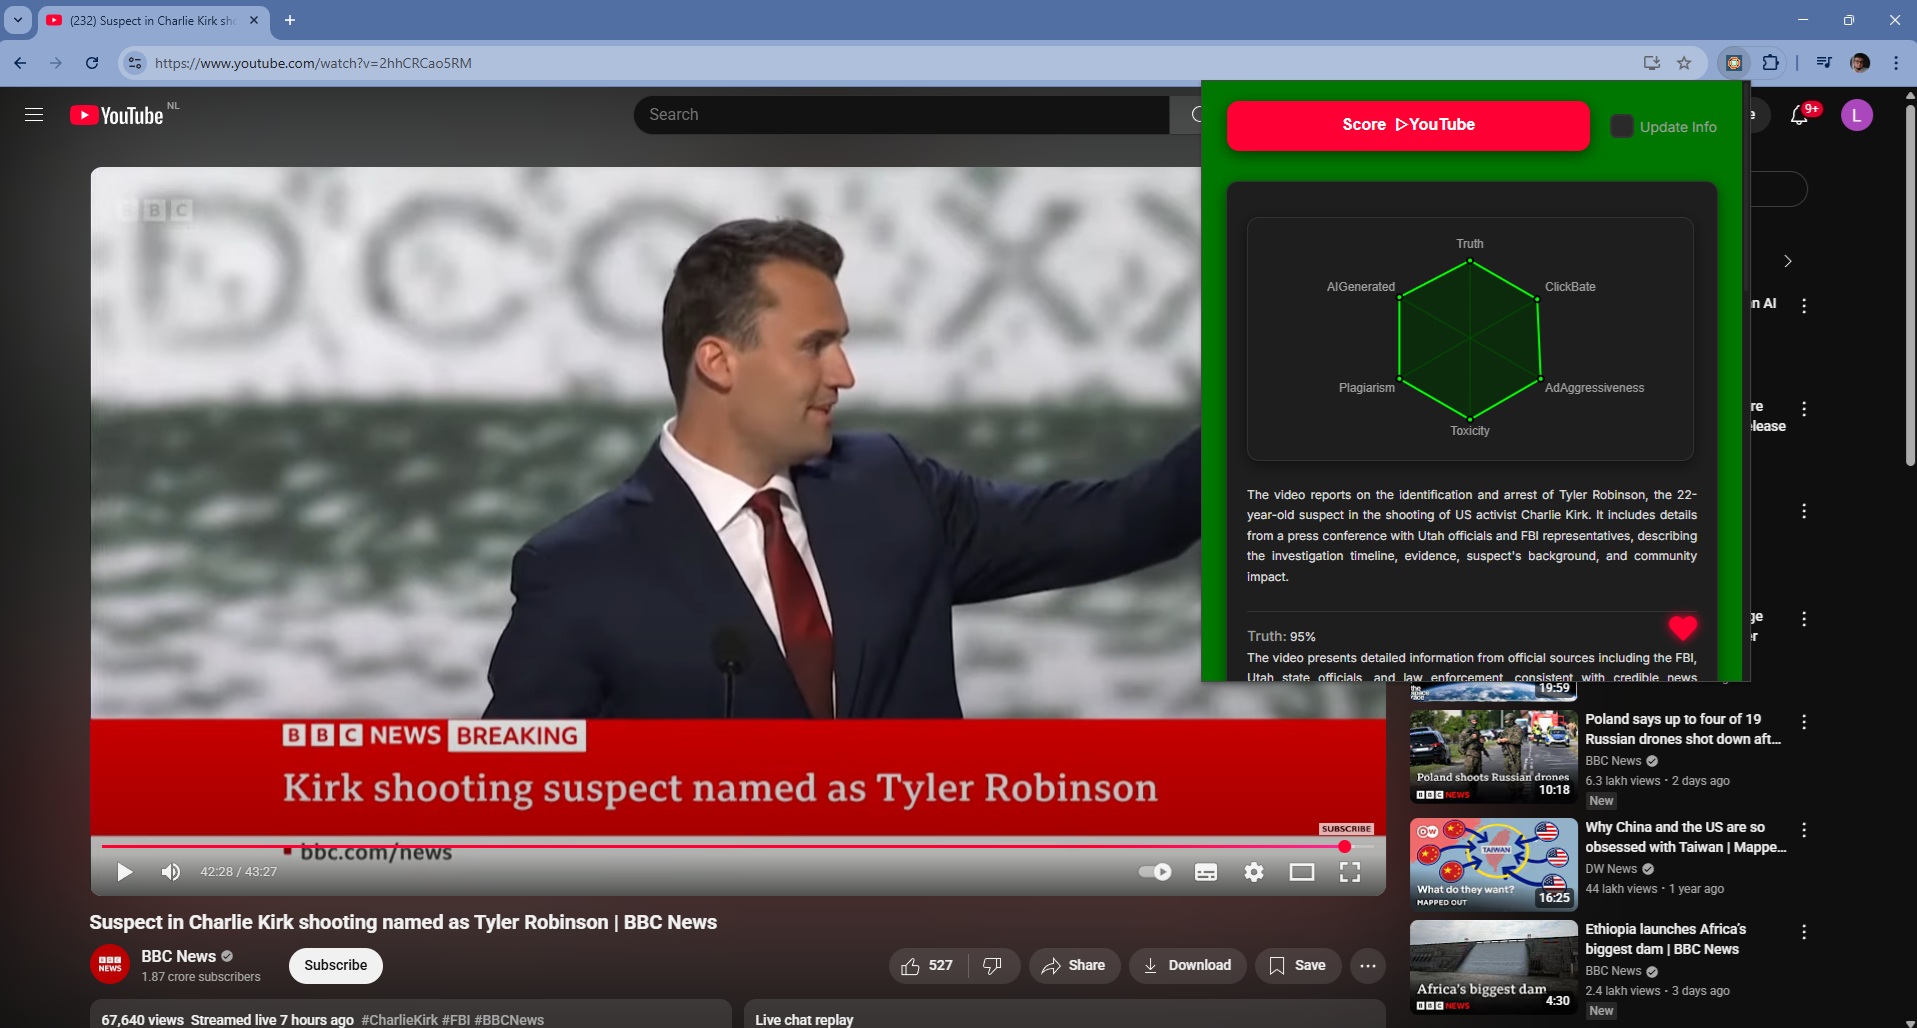
Task: Open the #CharlieKirk hashtag link
Action: [x=399, y=1020]
